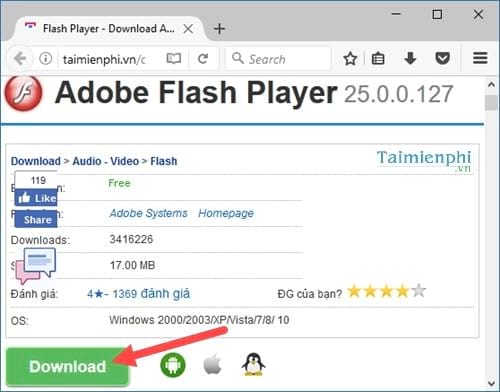This screenshot has width=500, height=392.
Task: Maximize the browser window
Action: click(437, 14)
